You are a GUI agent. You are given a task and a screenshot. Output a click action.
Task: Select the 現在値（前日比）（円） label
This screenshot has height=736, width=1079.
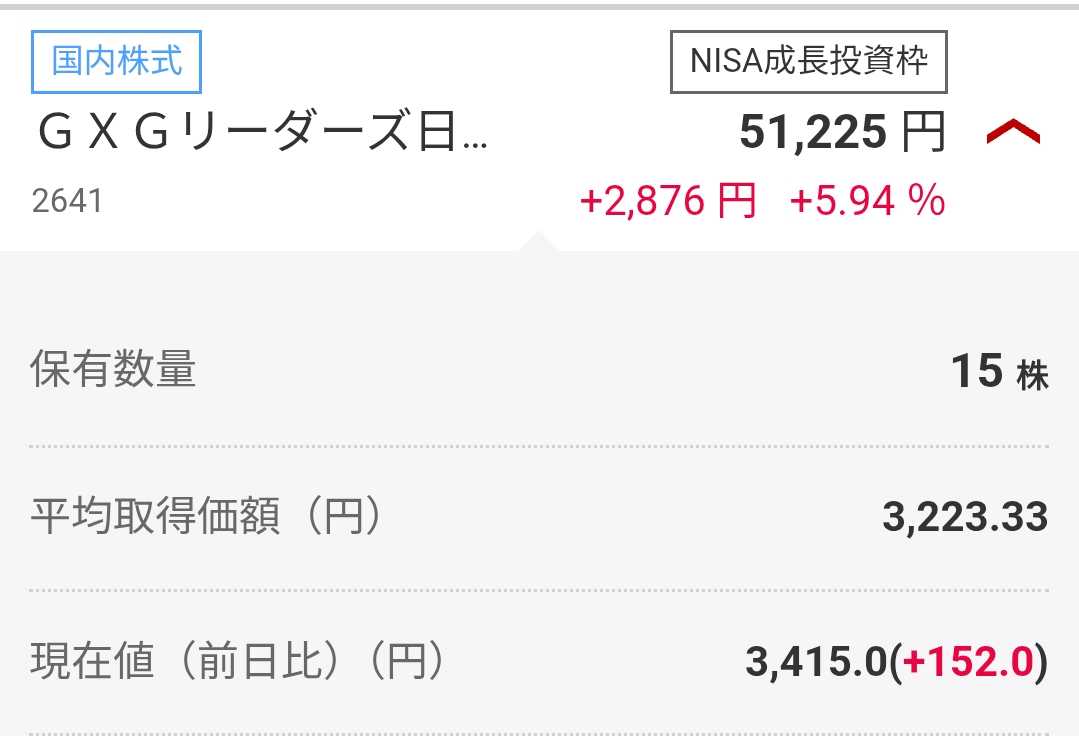[x=237, y=660]
